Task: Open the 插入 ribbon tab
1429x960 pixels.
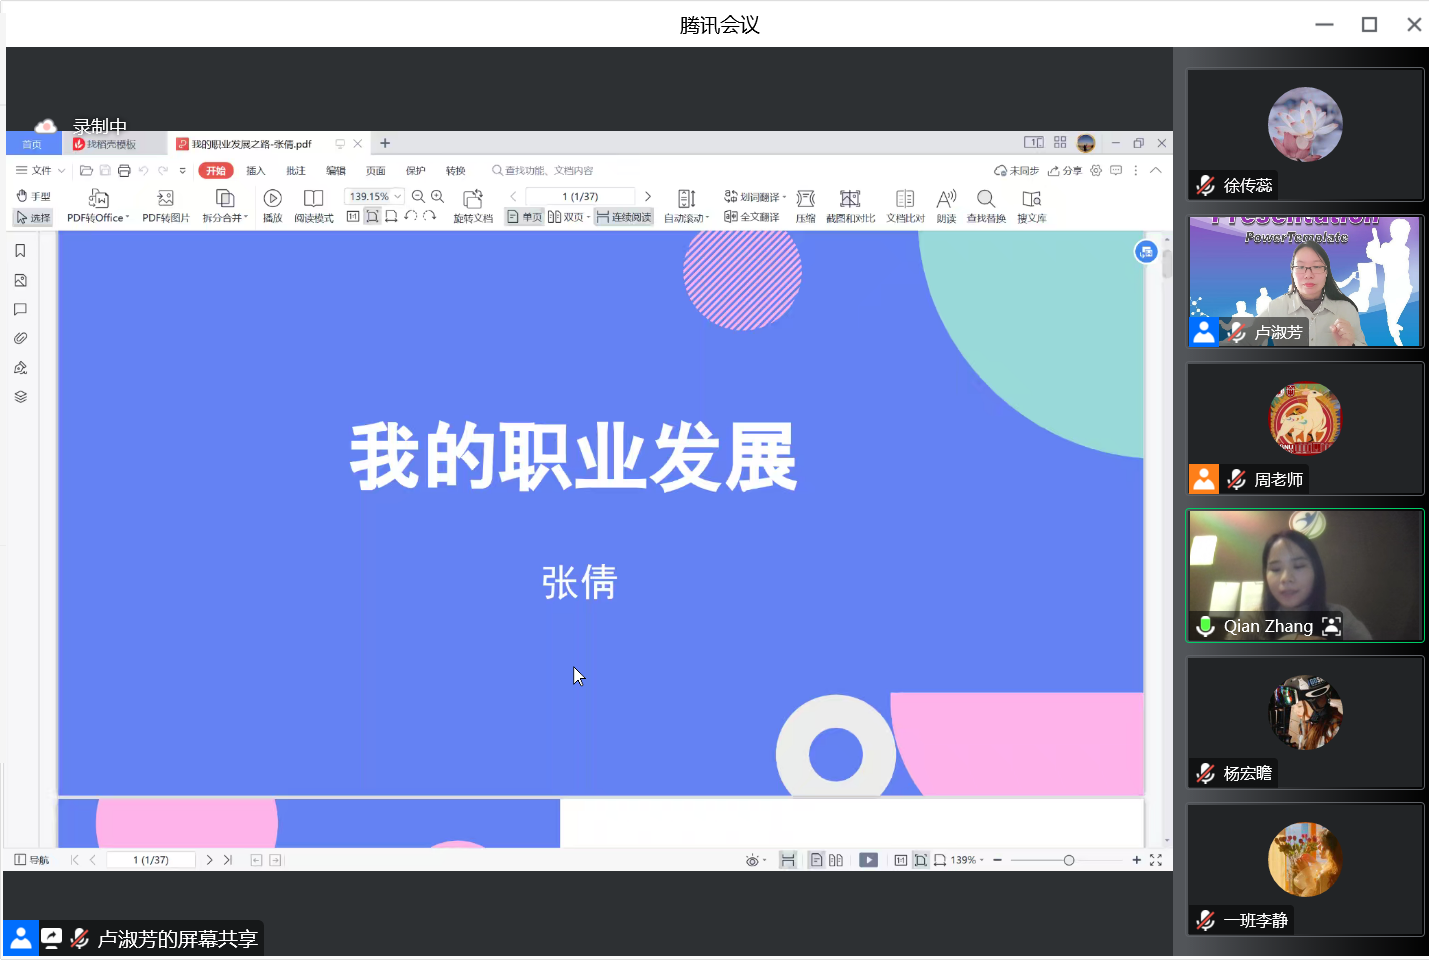Action: [x=256, y=171]
